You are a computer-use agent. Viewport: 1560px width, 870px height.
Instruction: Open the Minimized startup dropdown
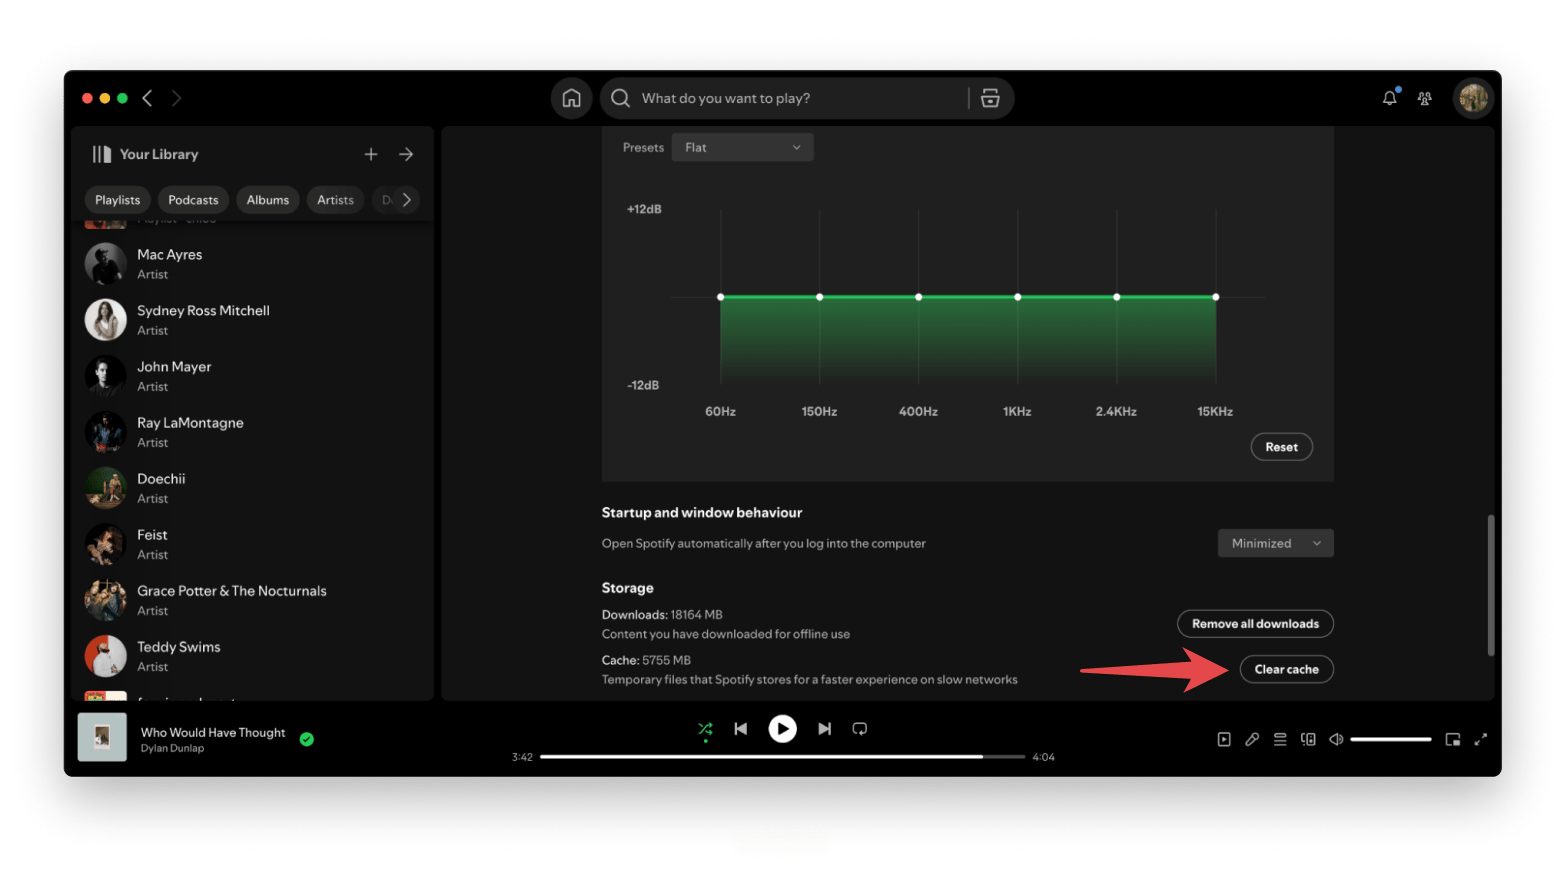coord(1275,544)
